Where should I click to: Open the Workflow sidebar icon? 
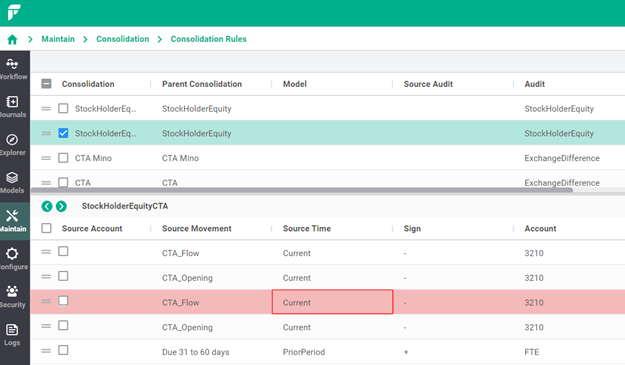(12, 64)
